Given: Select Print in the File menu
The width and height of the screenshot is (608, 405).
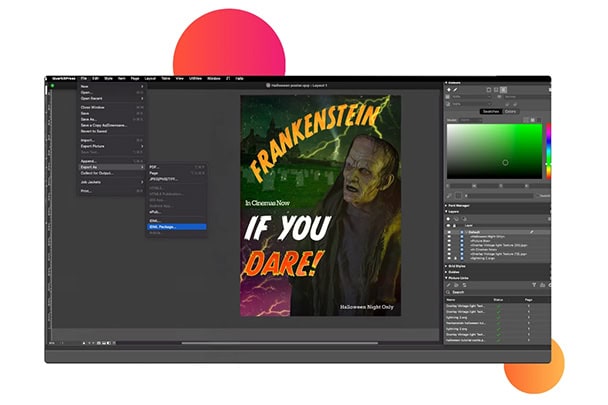Looking at the screenshot, I should pos(112,191).
